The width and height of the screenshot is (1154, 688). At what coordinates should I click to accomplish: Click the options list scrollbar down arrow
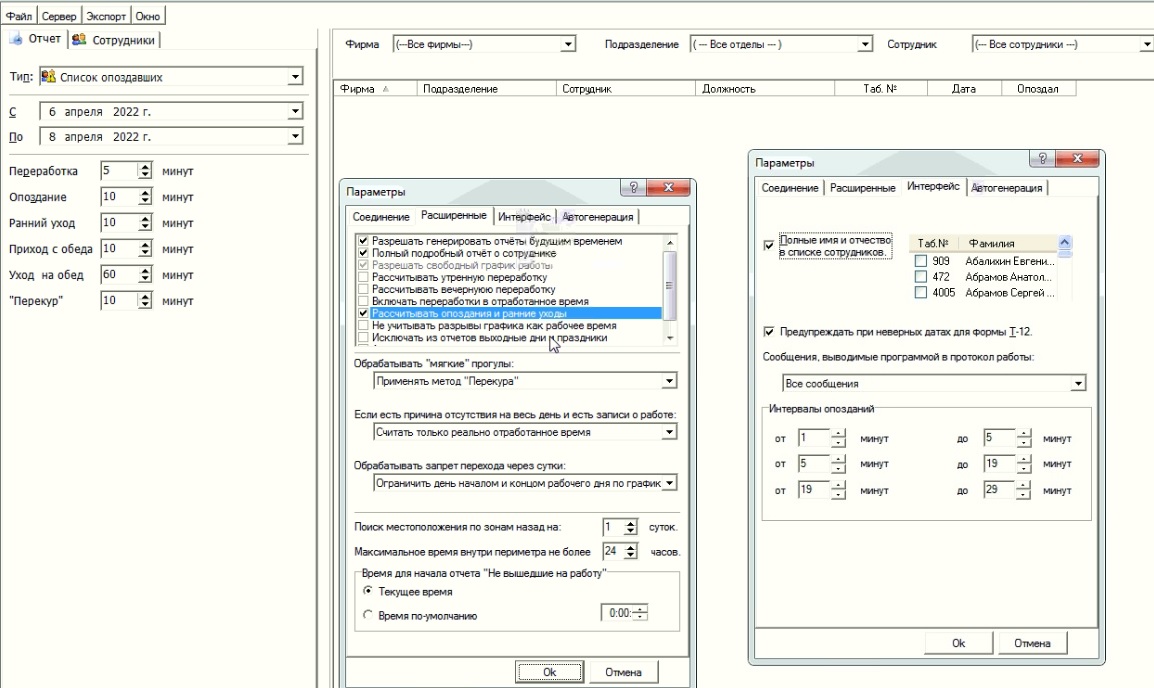tap(670, 338)
